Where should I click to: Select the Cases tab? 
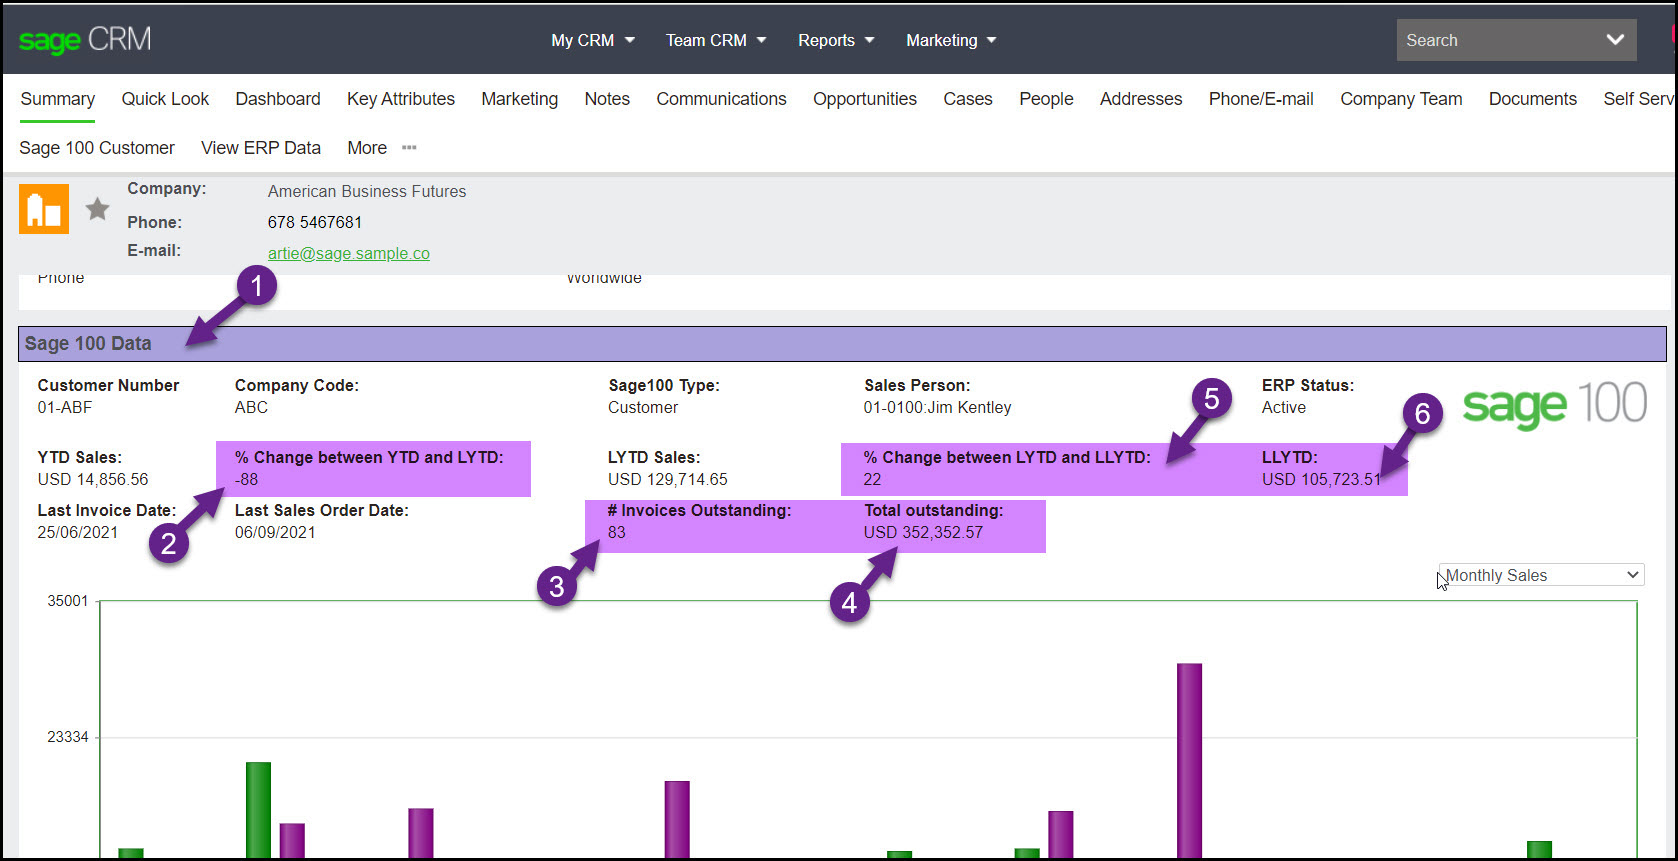pyautogui.click(x=968, y=99)
